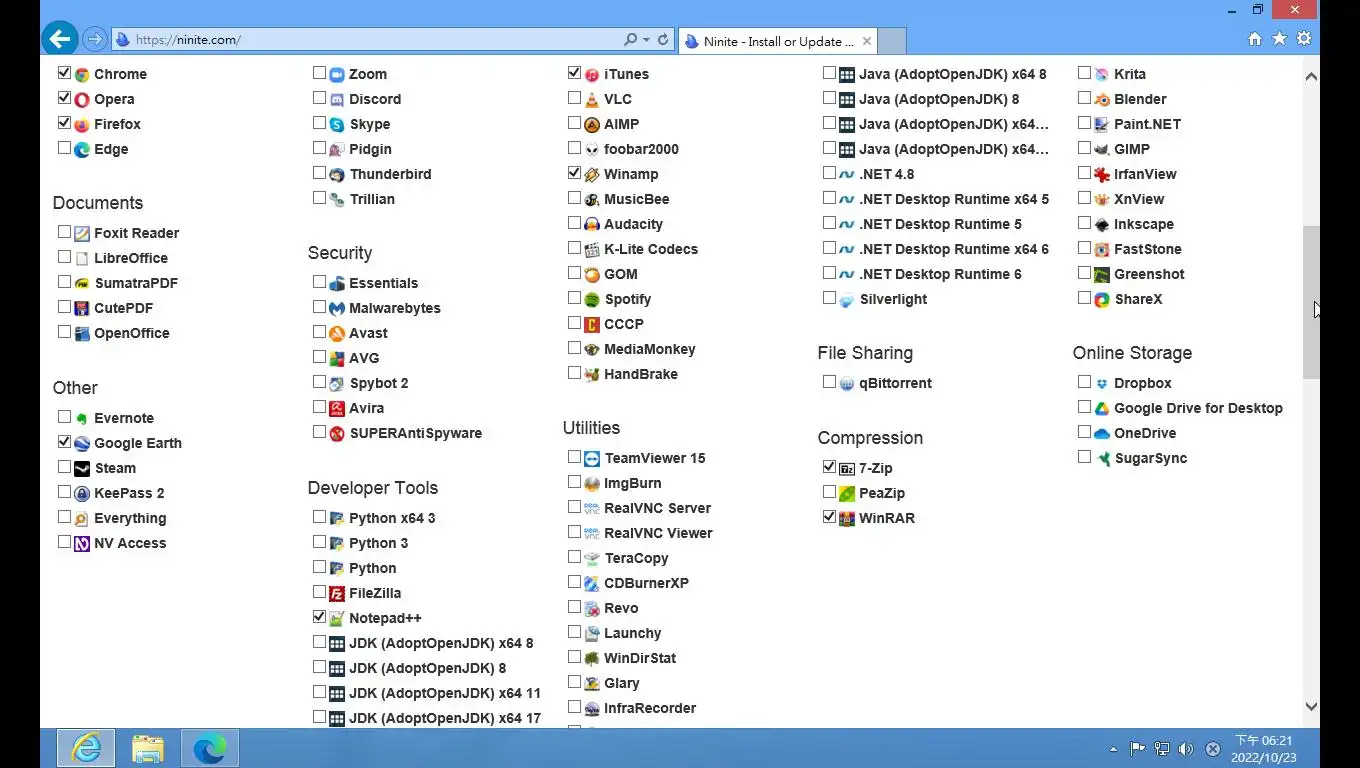This screenshot has height=768, width=1360.
Task: Check the Discord checkbox
Action: [319, 98]
